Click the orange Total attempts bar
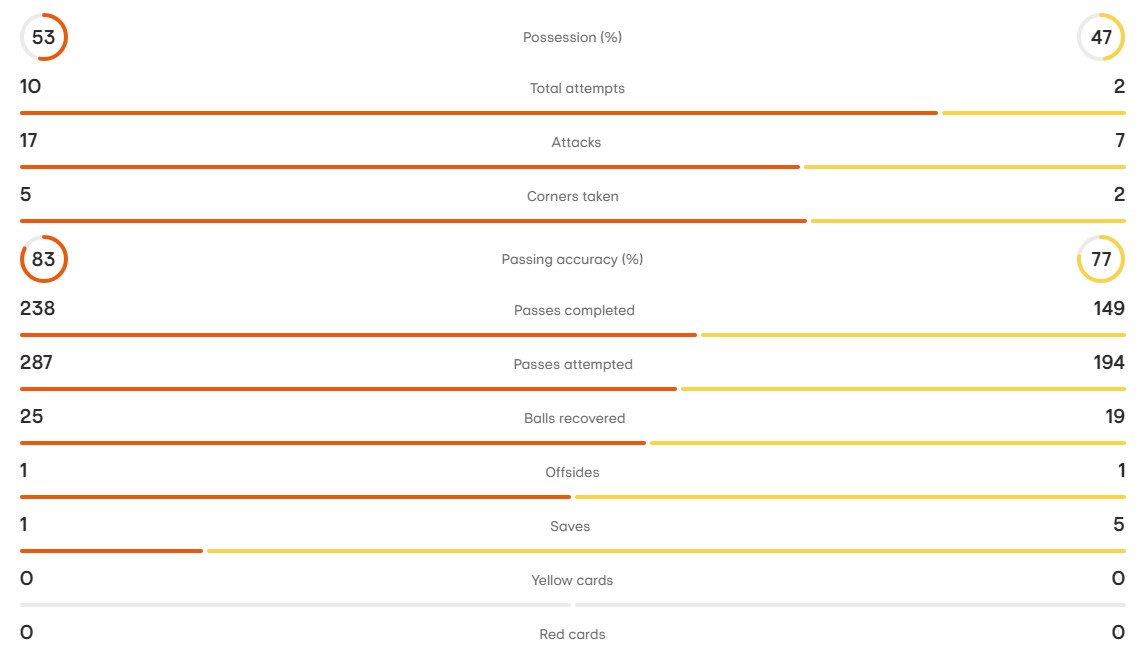This screenshot has height=651, width=1146. point(479,113)
